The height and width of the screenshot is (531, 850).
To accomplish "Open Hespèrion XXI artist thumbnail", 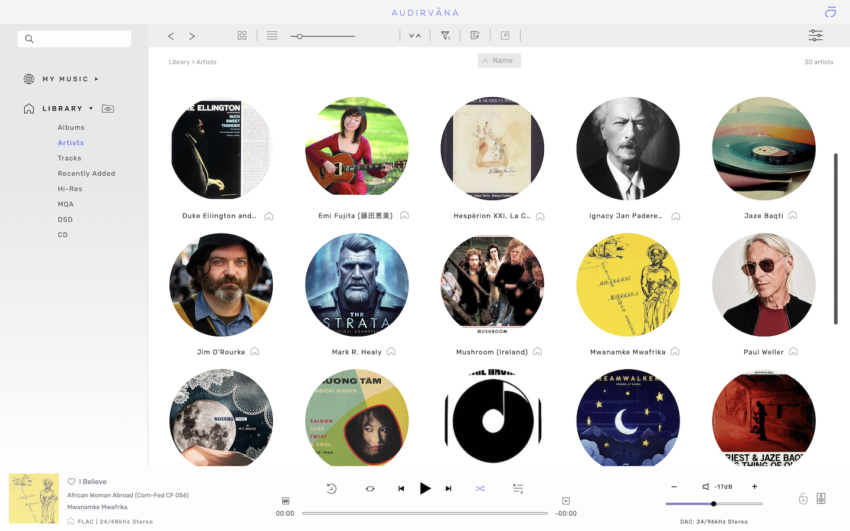I will coord(492,148).
